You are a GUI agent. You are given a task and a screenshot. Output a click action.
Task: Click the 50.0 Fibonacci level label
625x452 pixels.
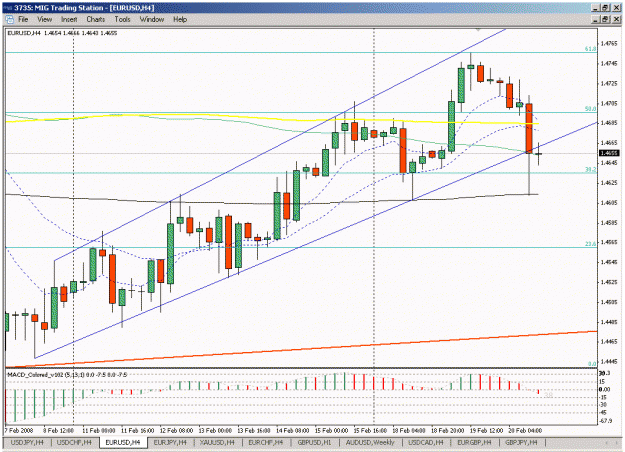click(590, 108)
